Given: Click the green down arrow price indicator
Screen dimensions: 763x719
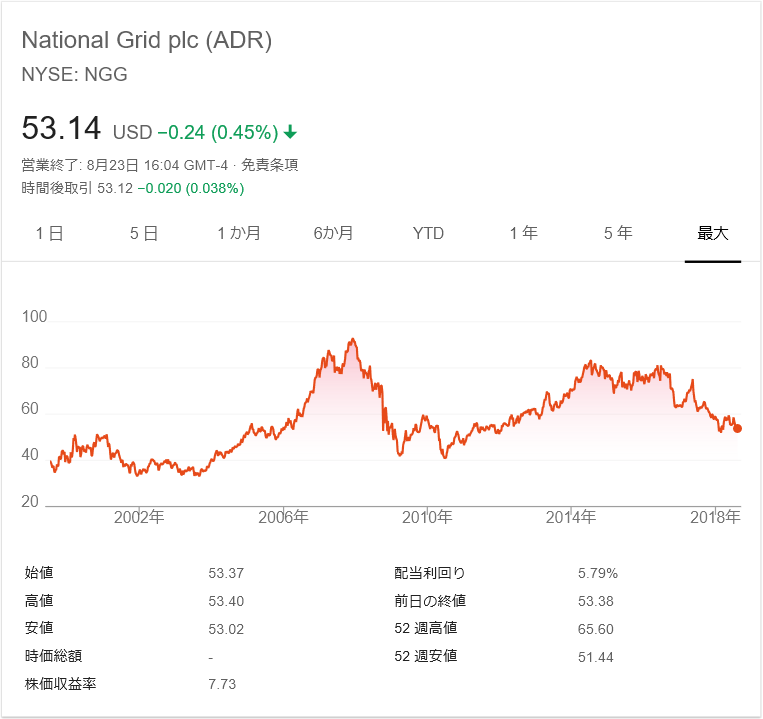Looking at the screenshot, I should [291, 132].
